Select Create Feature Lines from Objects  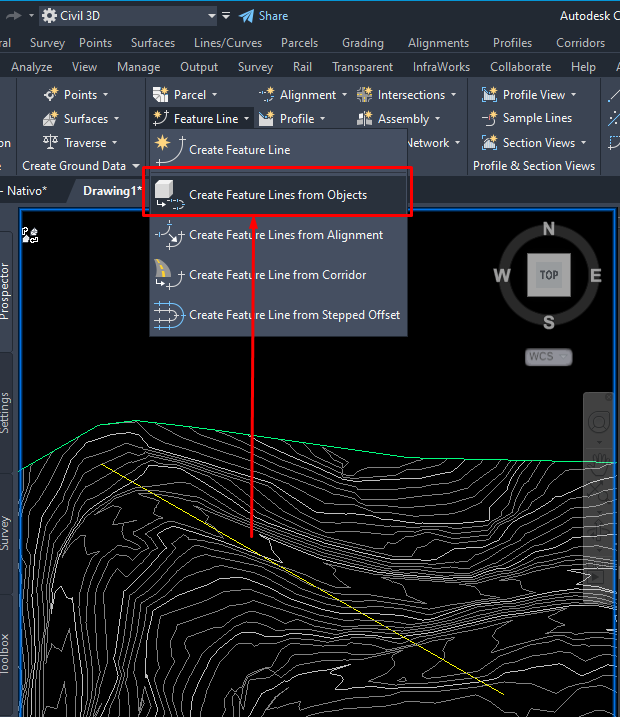point(278,195)
